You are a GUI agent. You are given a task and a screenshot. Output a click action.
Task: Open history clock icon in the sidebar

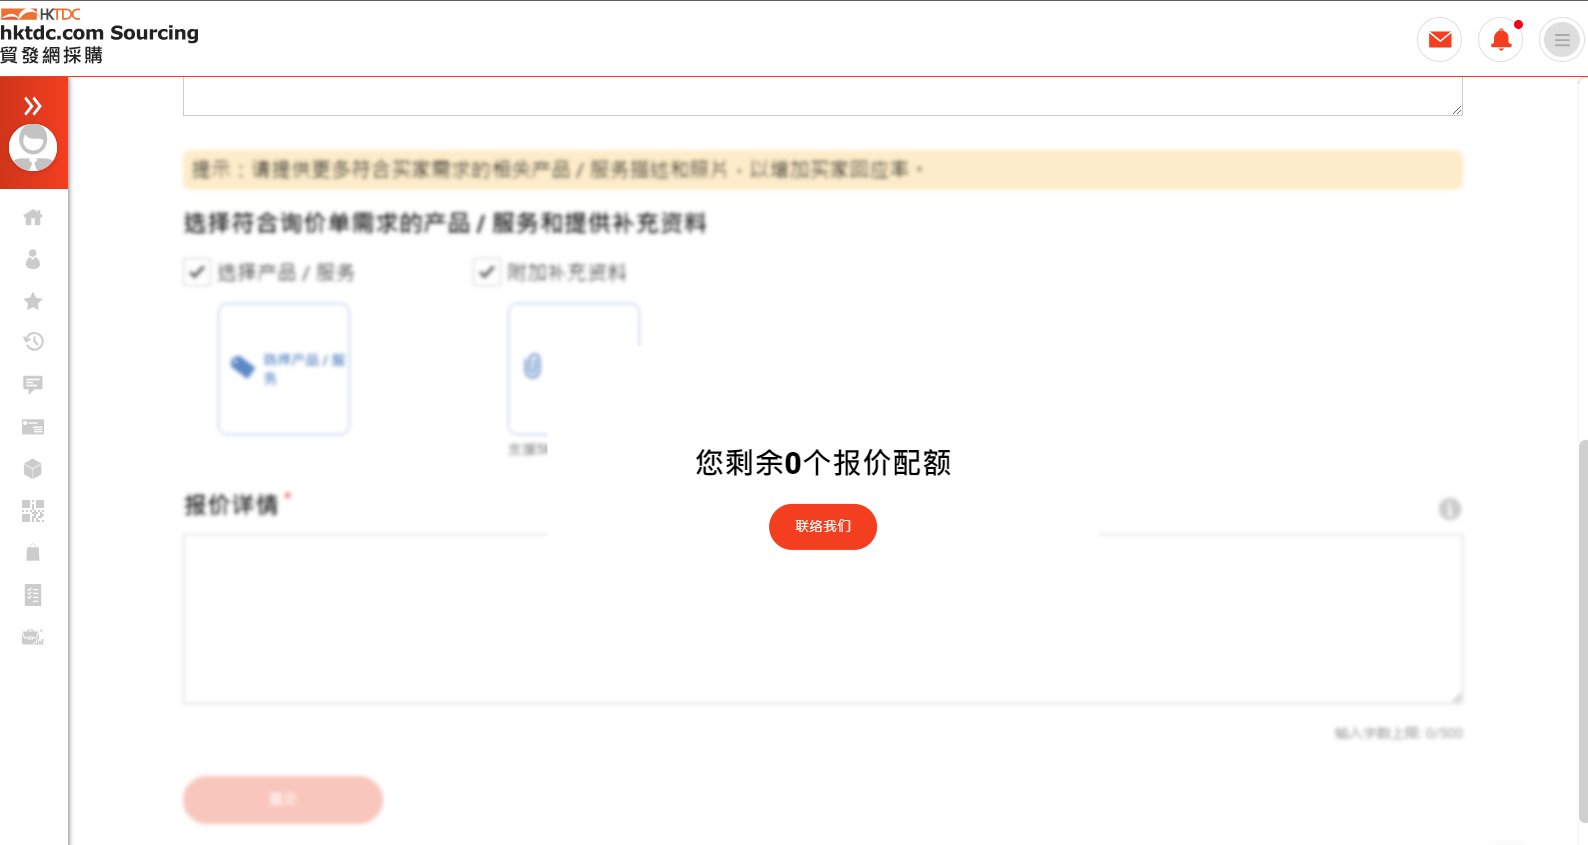pyautogui.click(x=33, y=342)
